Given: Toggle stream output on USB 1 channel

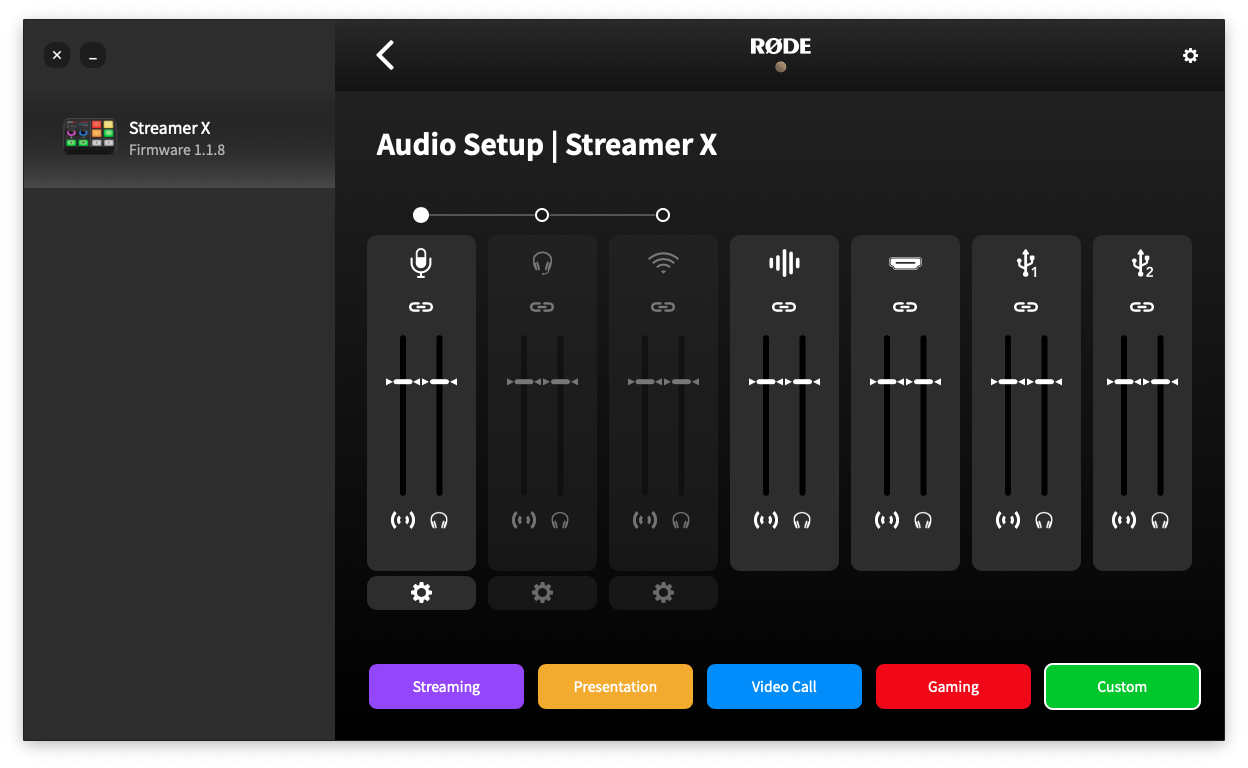Looking at the screenshot, I should [1008, 520].
